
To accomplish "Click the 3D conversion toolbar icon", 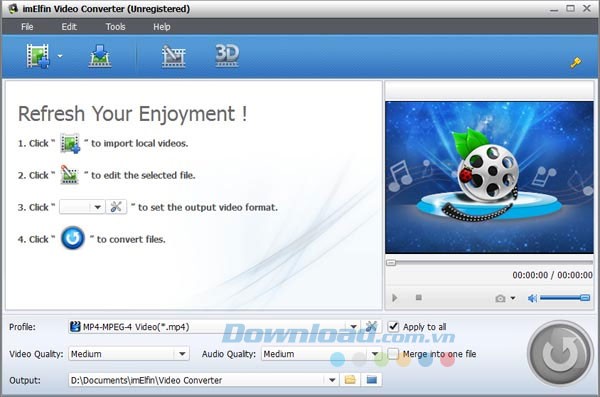I will point(227,56).
